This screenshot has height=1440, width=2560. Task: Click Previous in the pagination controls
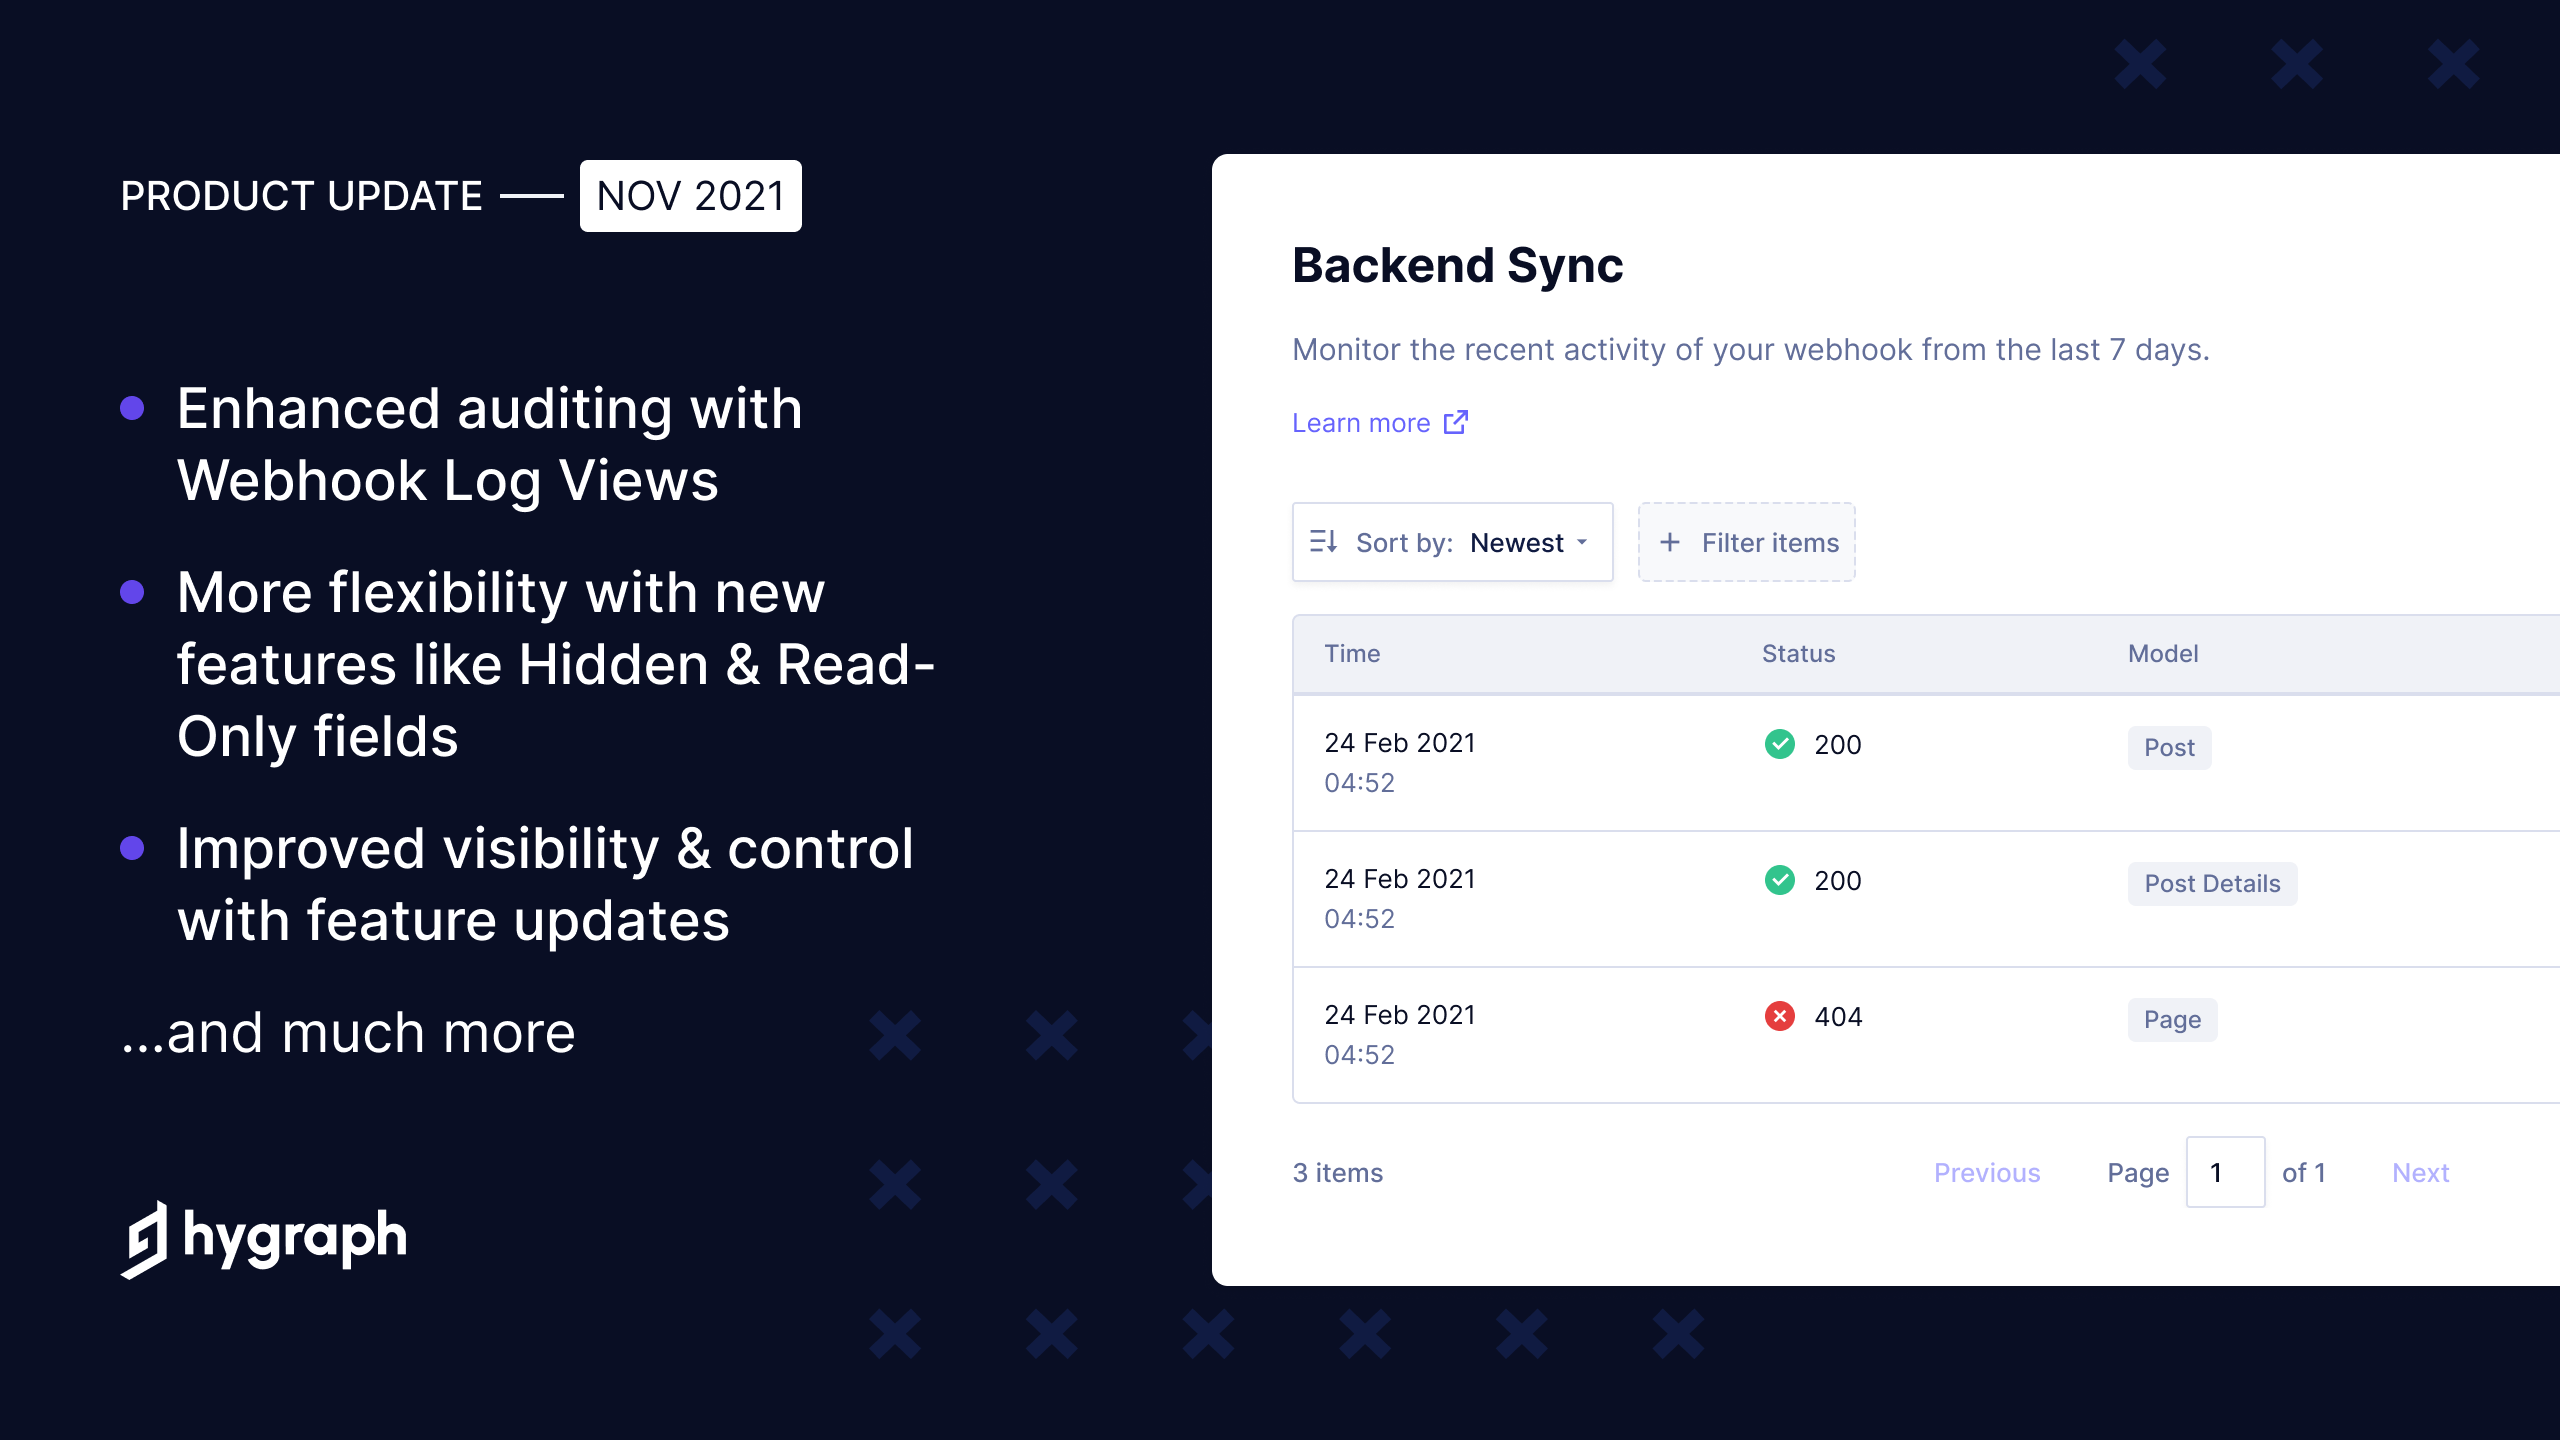1987,1172
